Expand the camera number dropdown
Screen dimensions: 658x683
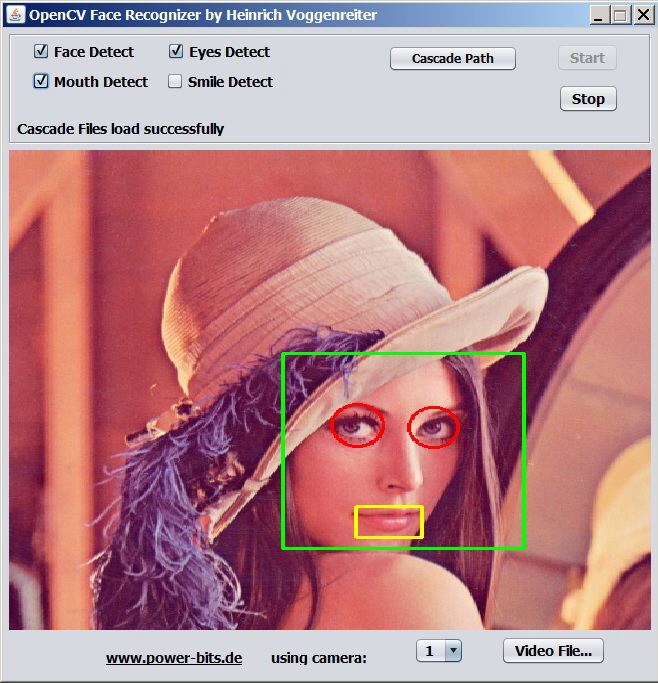click(452, 651)
